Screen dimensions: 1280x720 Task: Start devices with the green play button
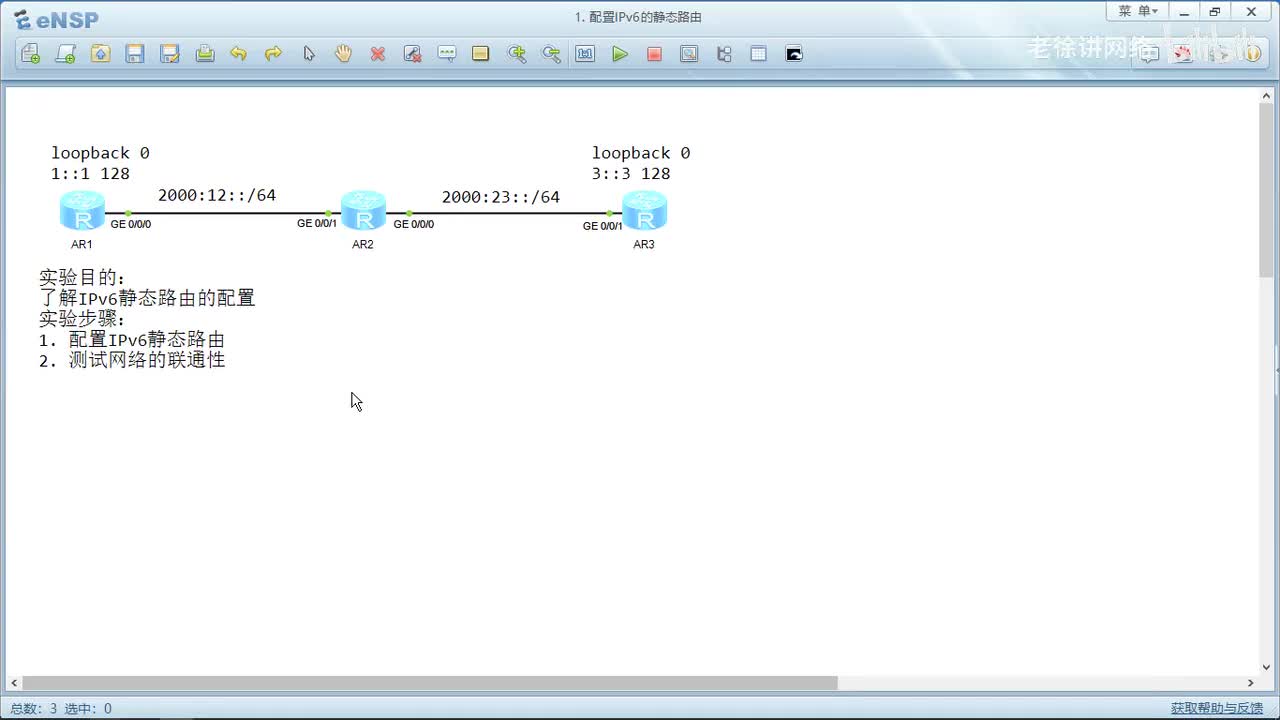click(620, 54)
